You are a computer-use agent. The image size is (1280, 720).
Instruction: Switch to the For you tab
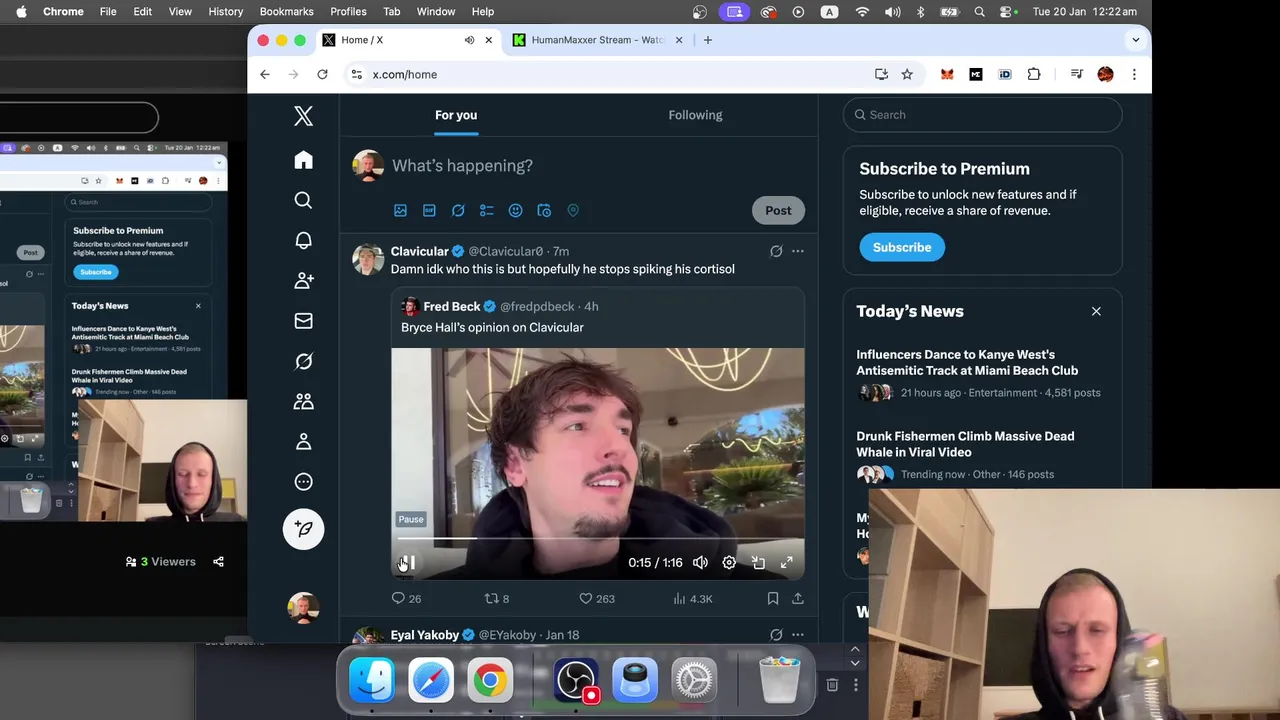pyautogui.click(x=456, y=115)
